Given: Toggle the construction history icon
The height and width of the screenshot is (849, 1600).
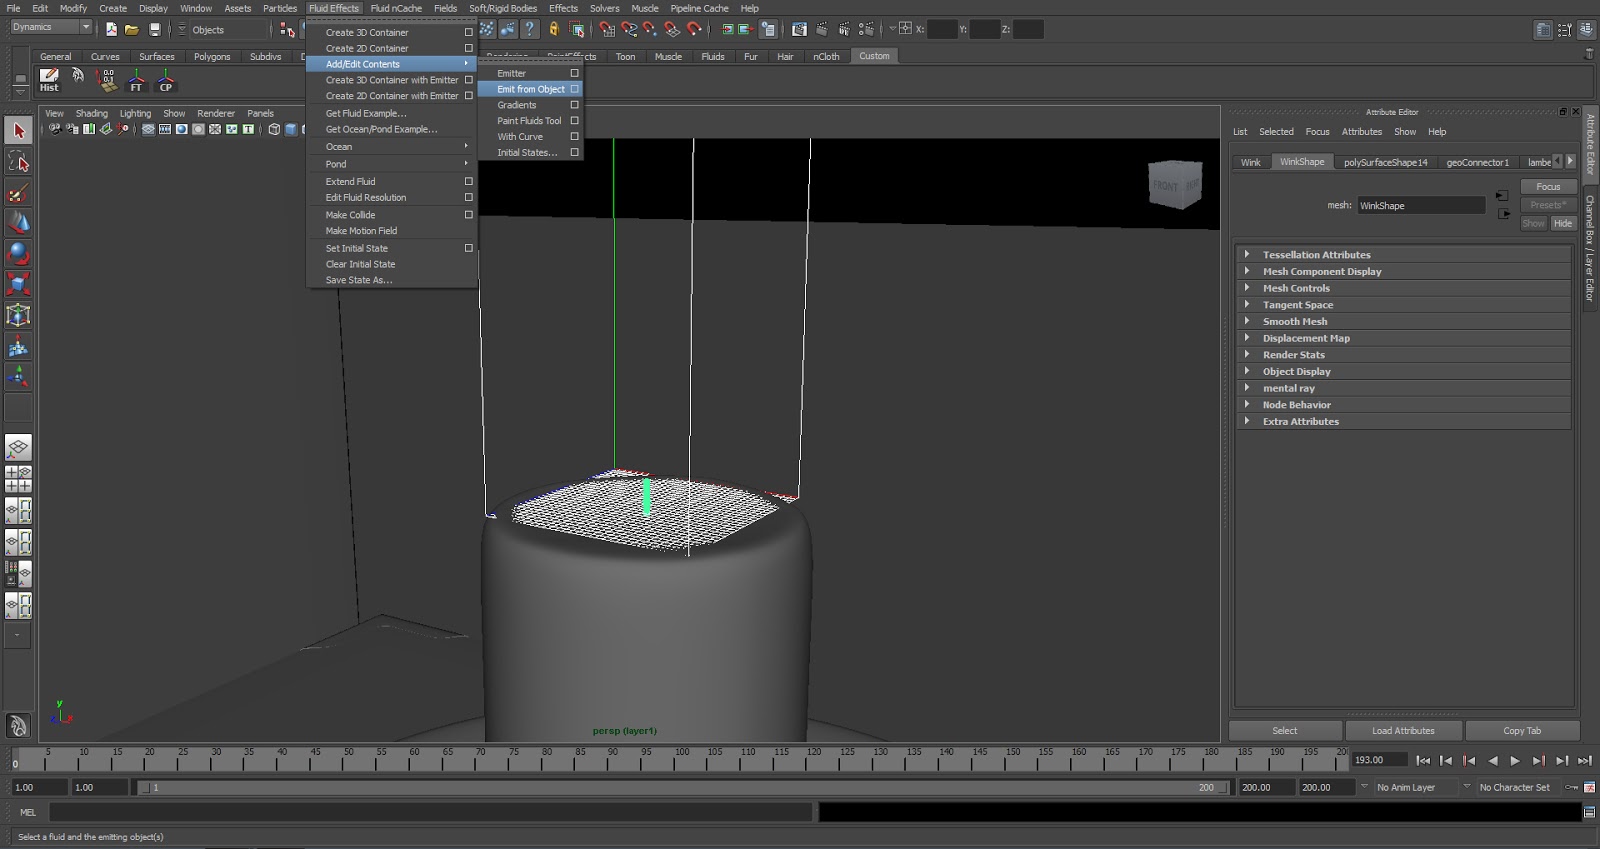Looking at the screenshot, I should pos(768,29).
